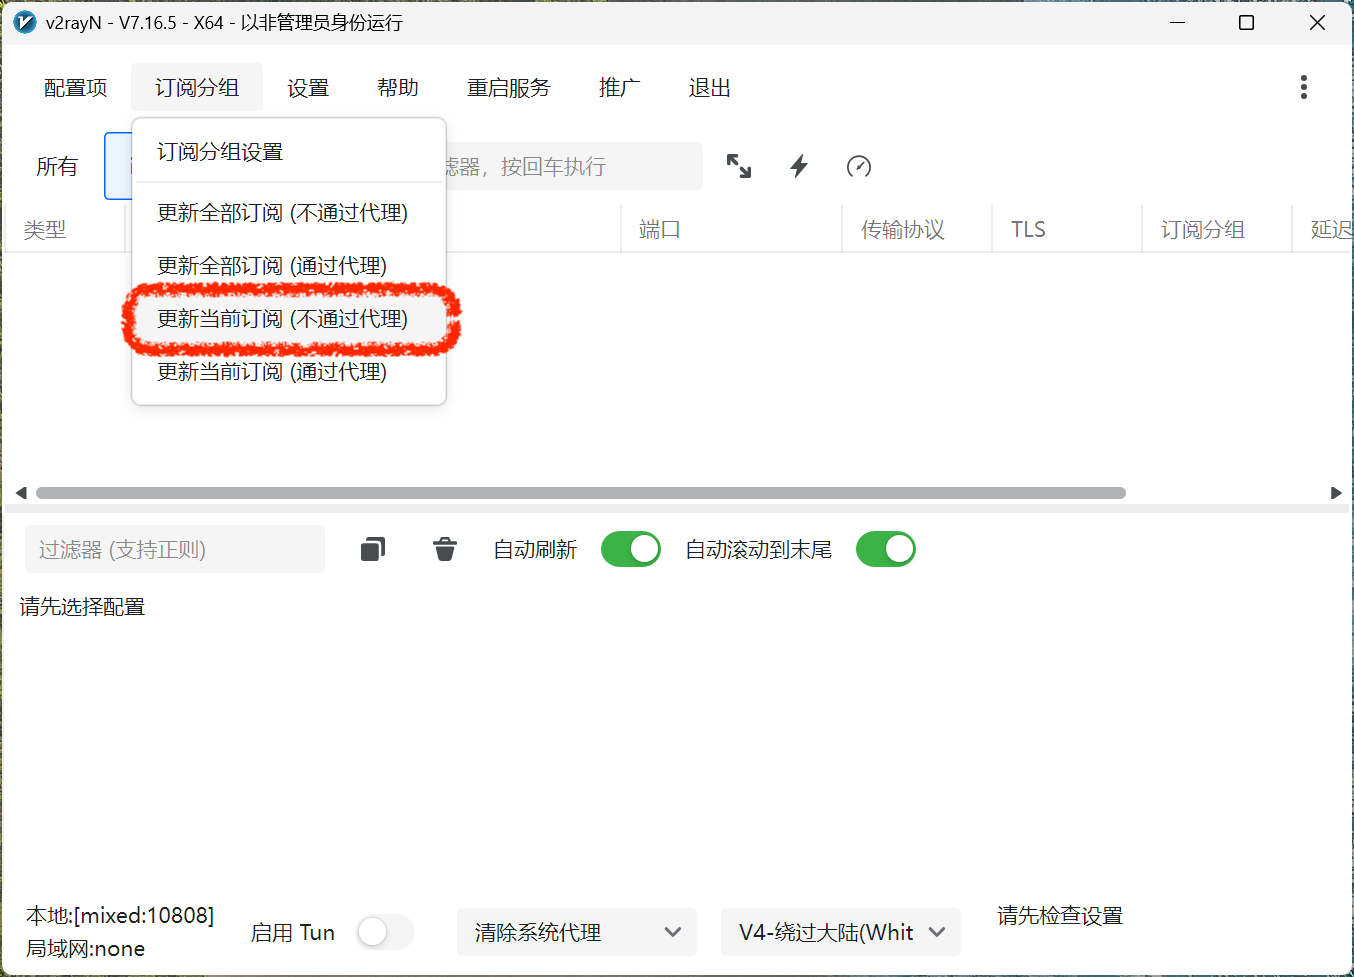Switch to the 所有 tab
Viewport: 1354px width, 977px height.
[x=57, y=166]
